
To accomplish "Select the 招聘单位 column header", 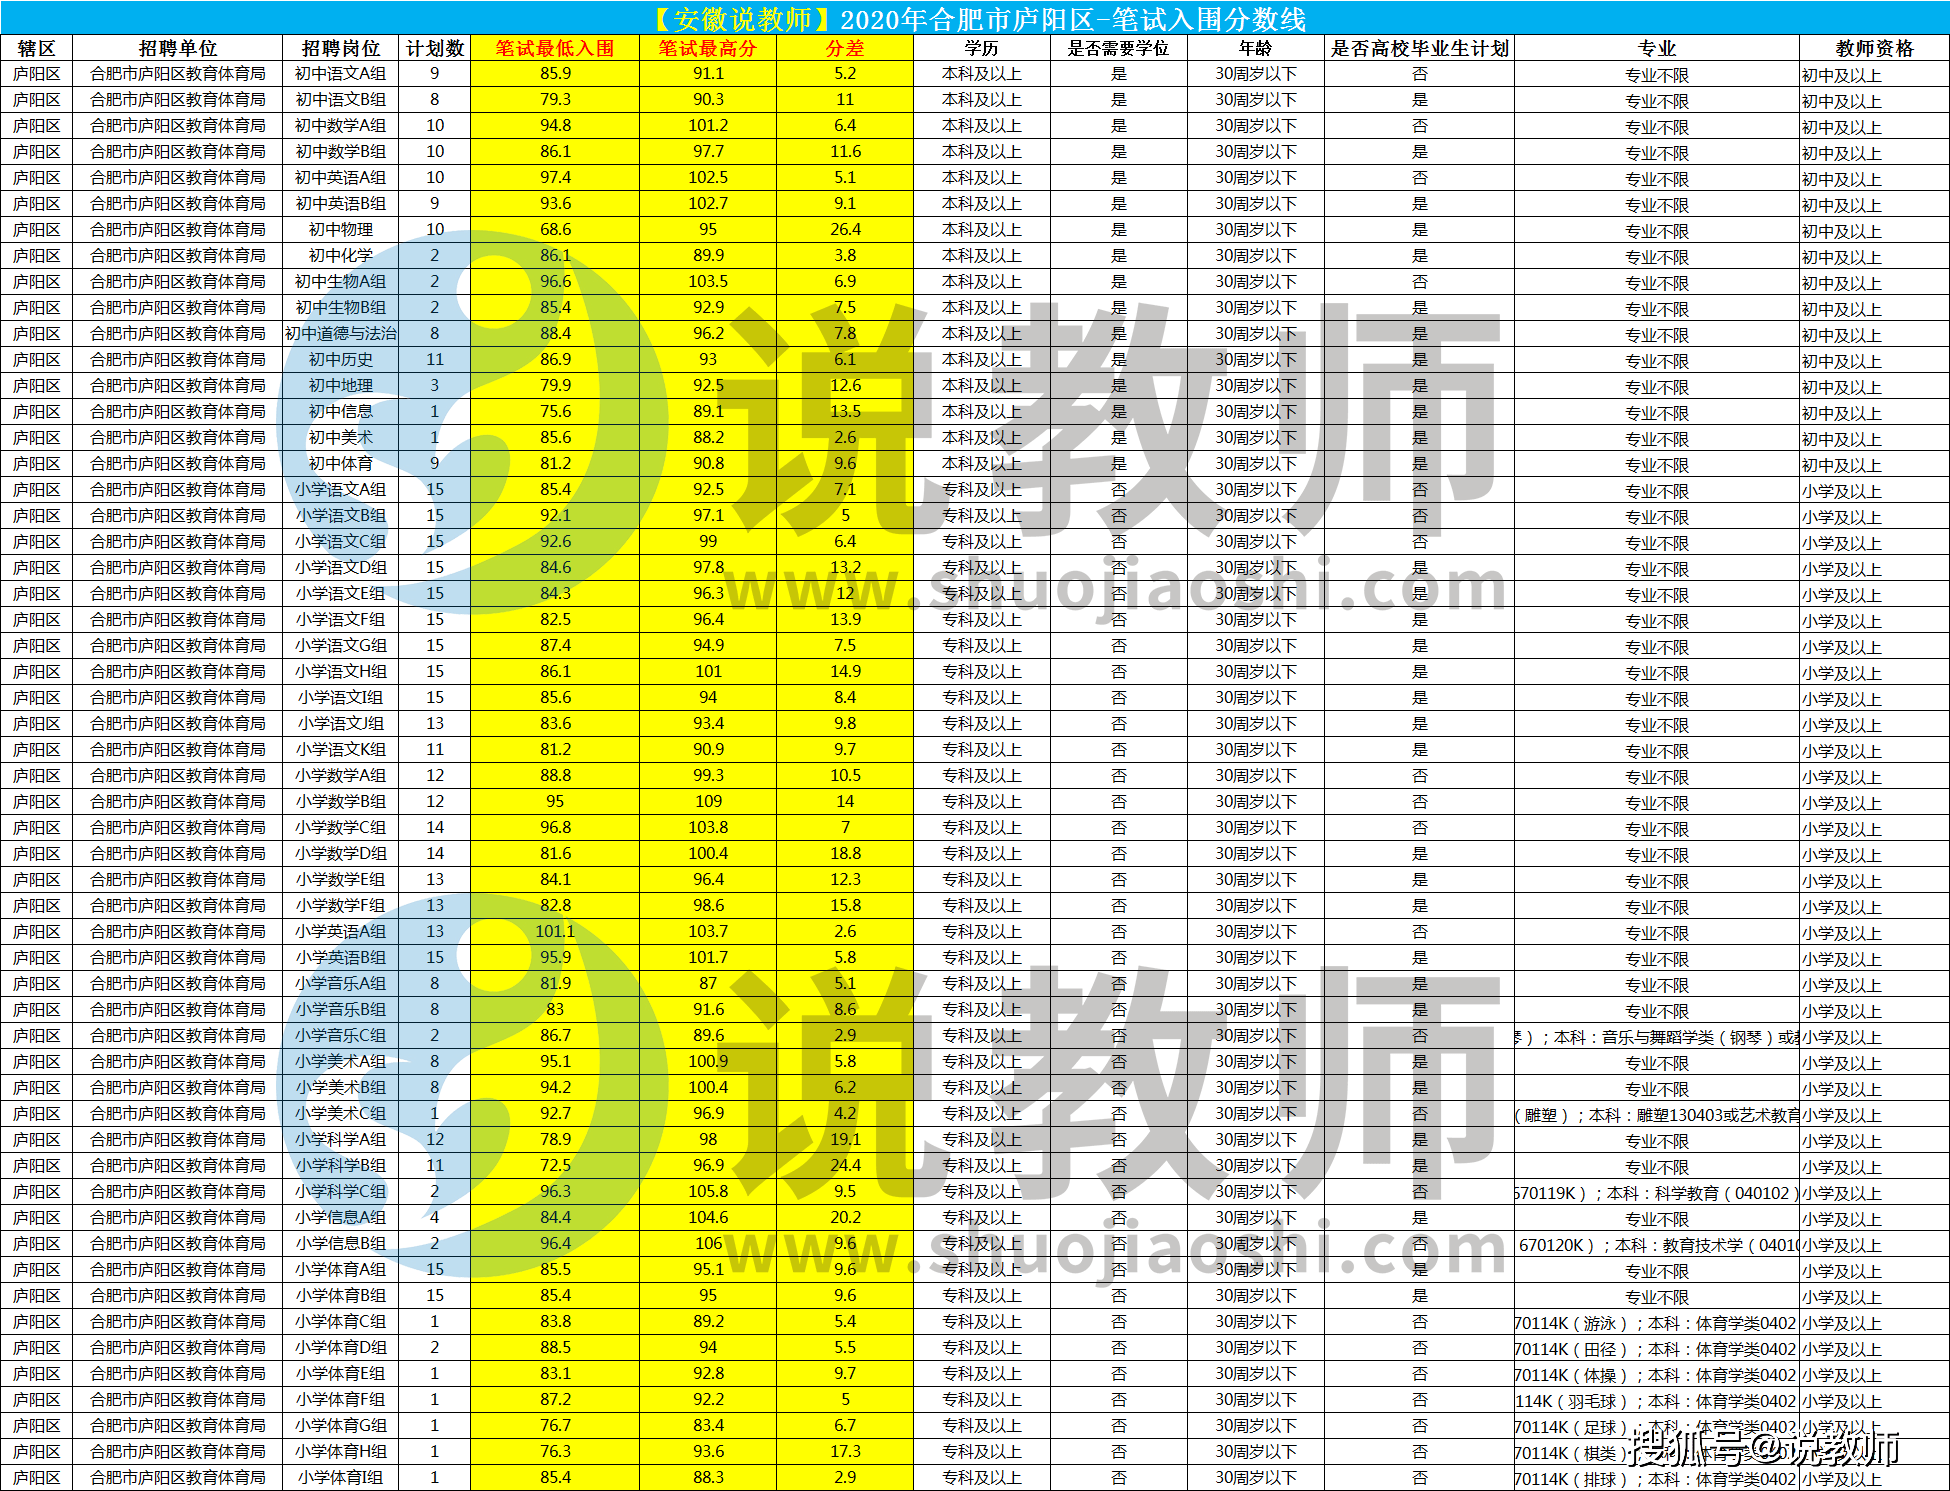I will 177,48.
